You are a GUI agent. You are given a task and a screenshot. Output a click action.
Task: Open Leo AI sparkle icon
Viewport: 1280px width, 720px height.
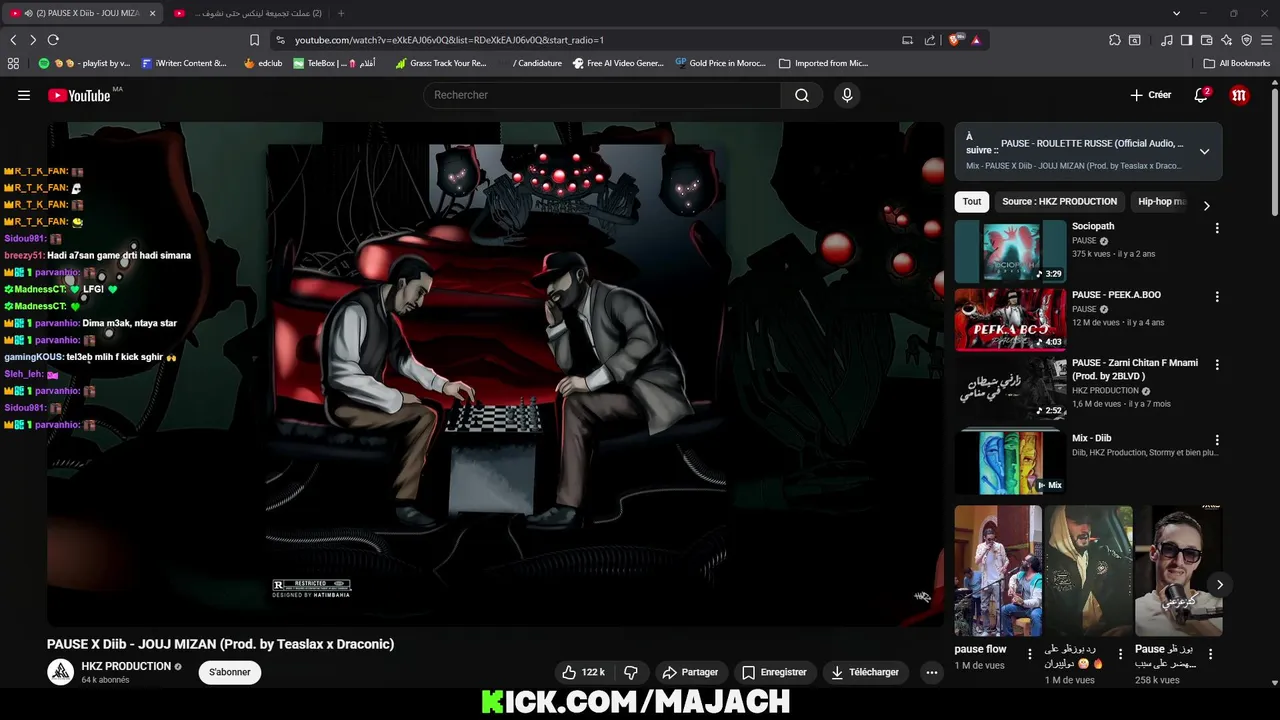click(1226, 40)
